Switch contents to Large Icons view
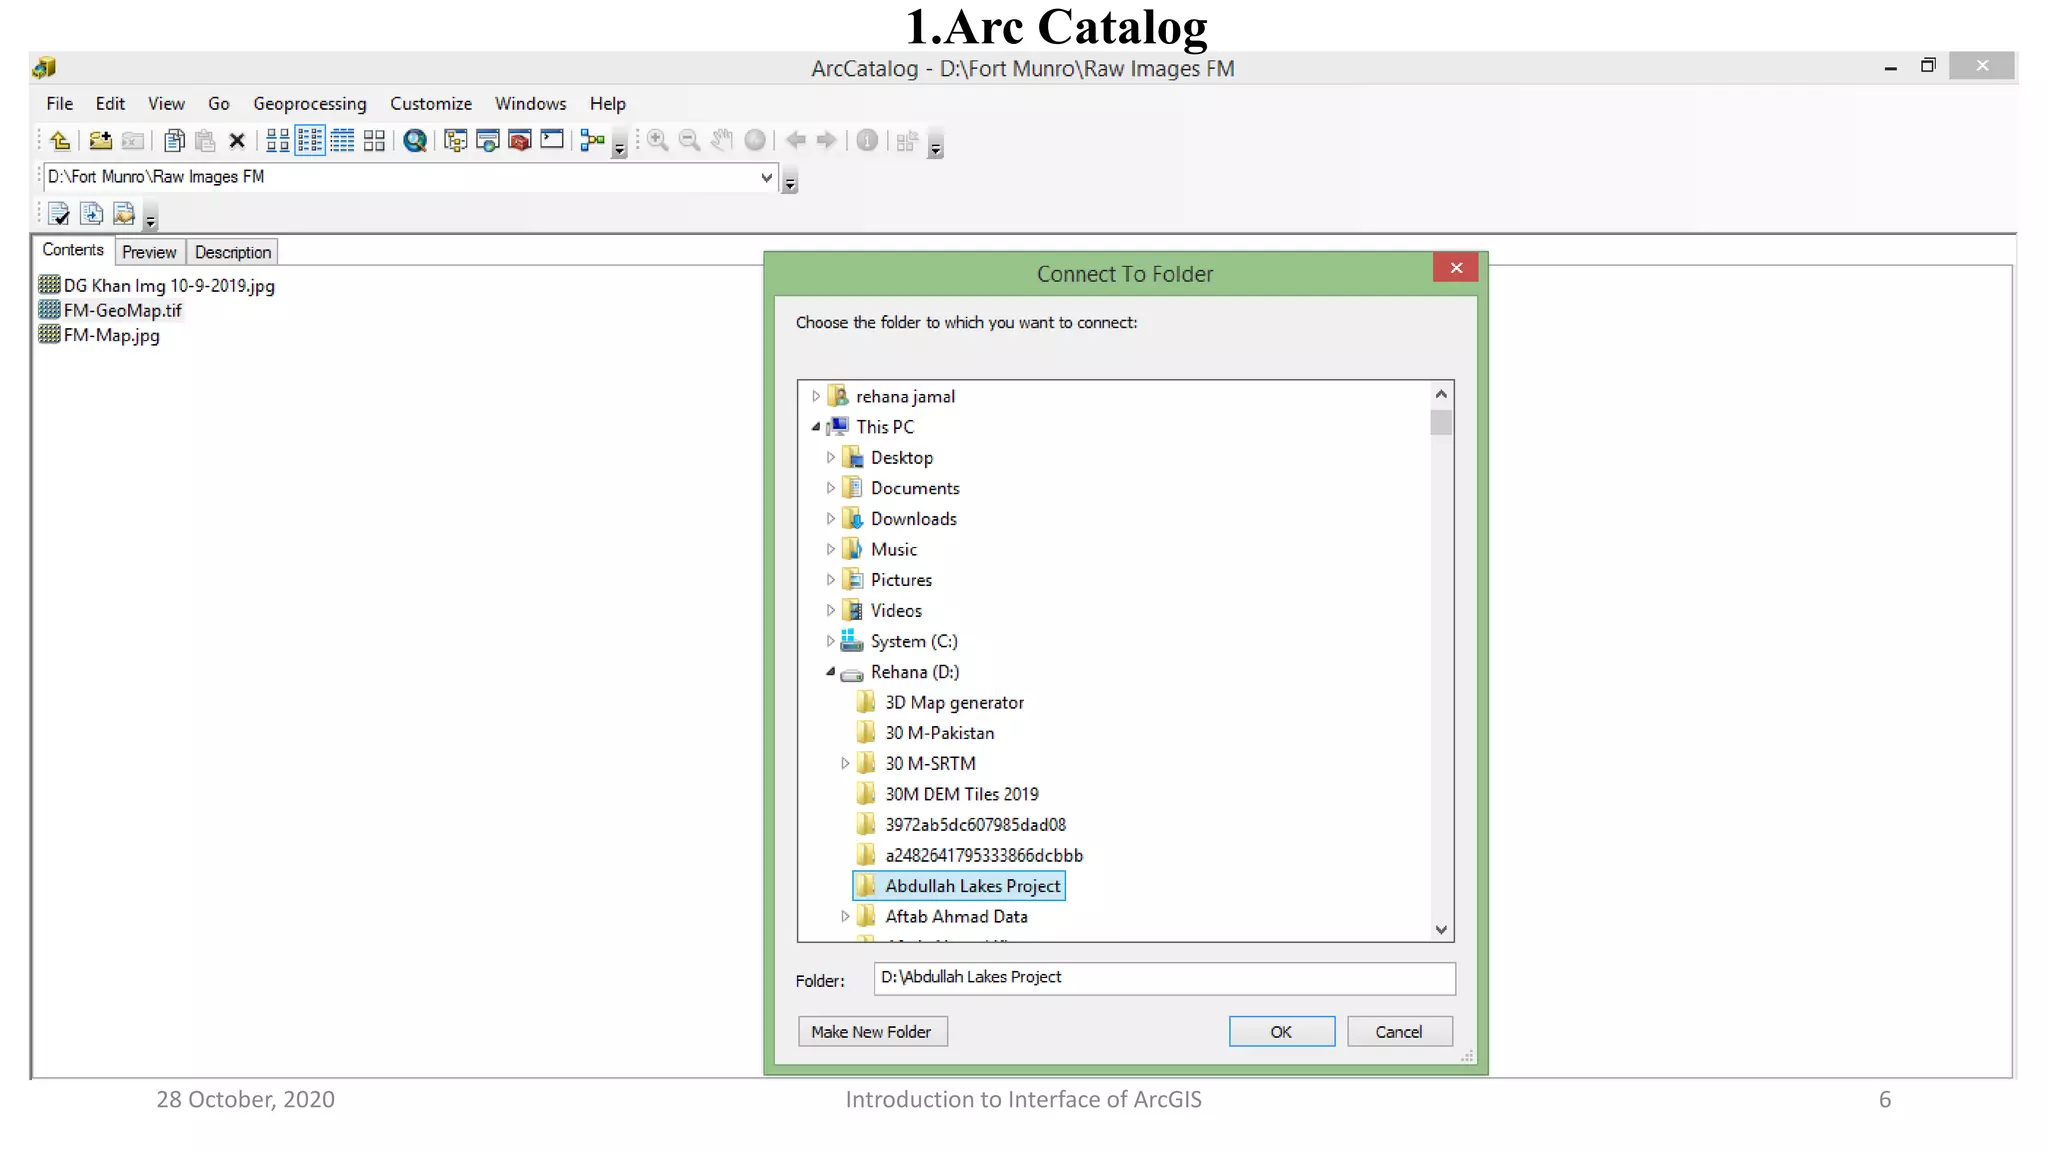 [x=278, y=141]
